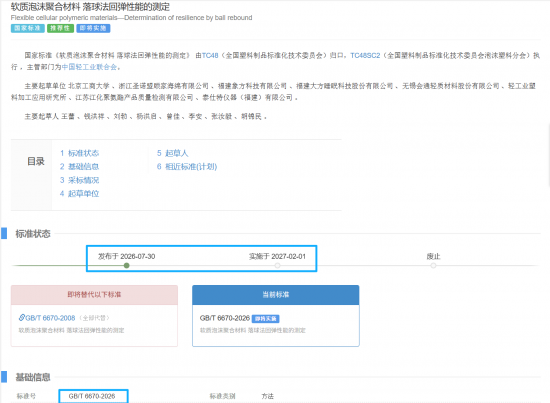Click the 标准类别 value 方法
The height and width of the screenshot is (403, 550).
tap(267, 396)
